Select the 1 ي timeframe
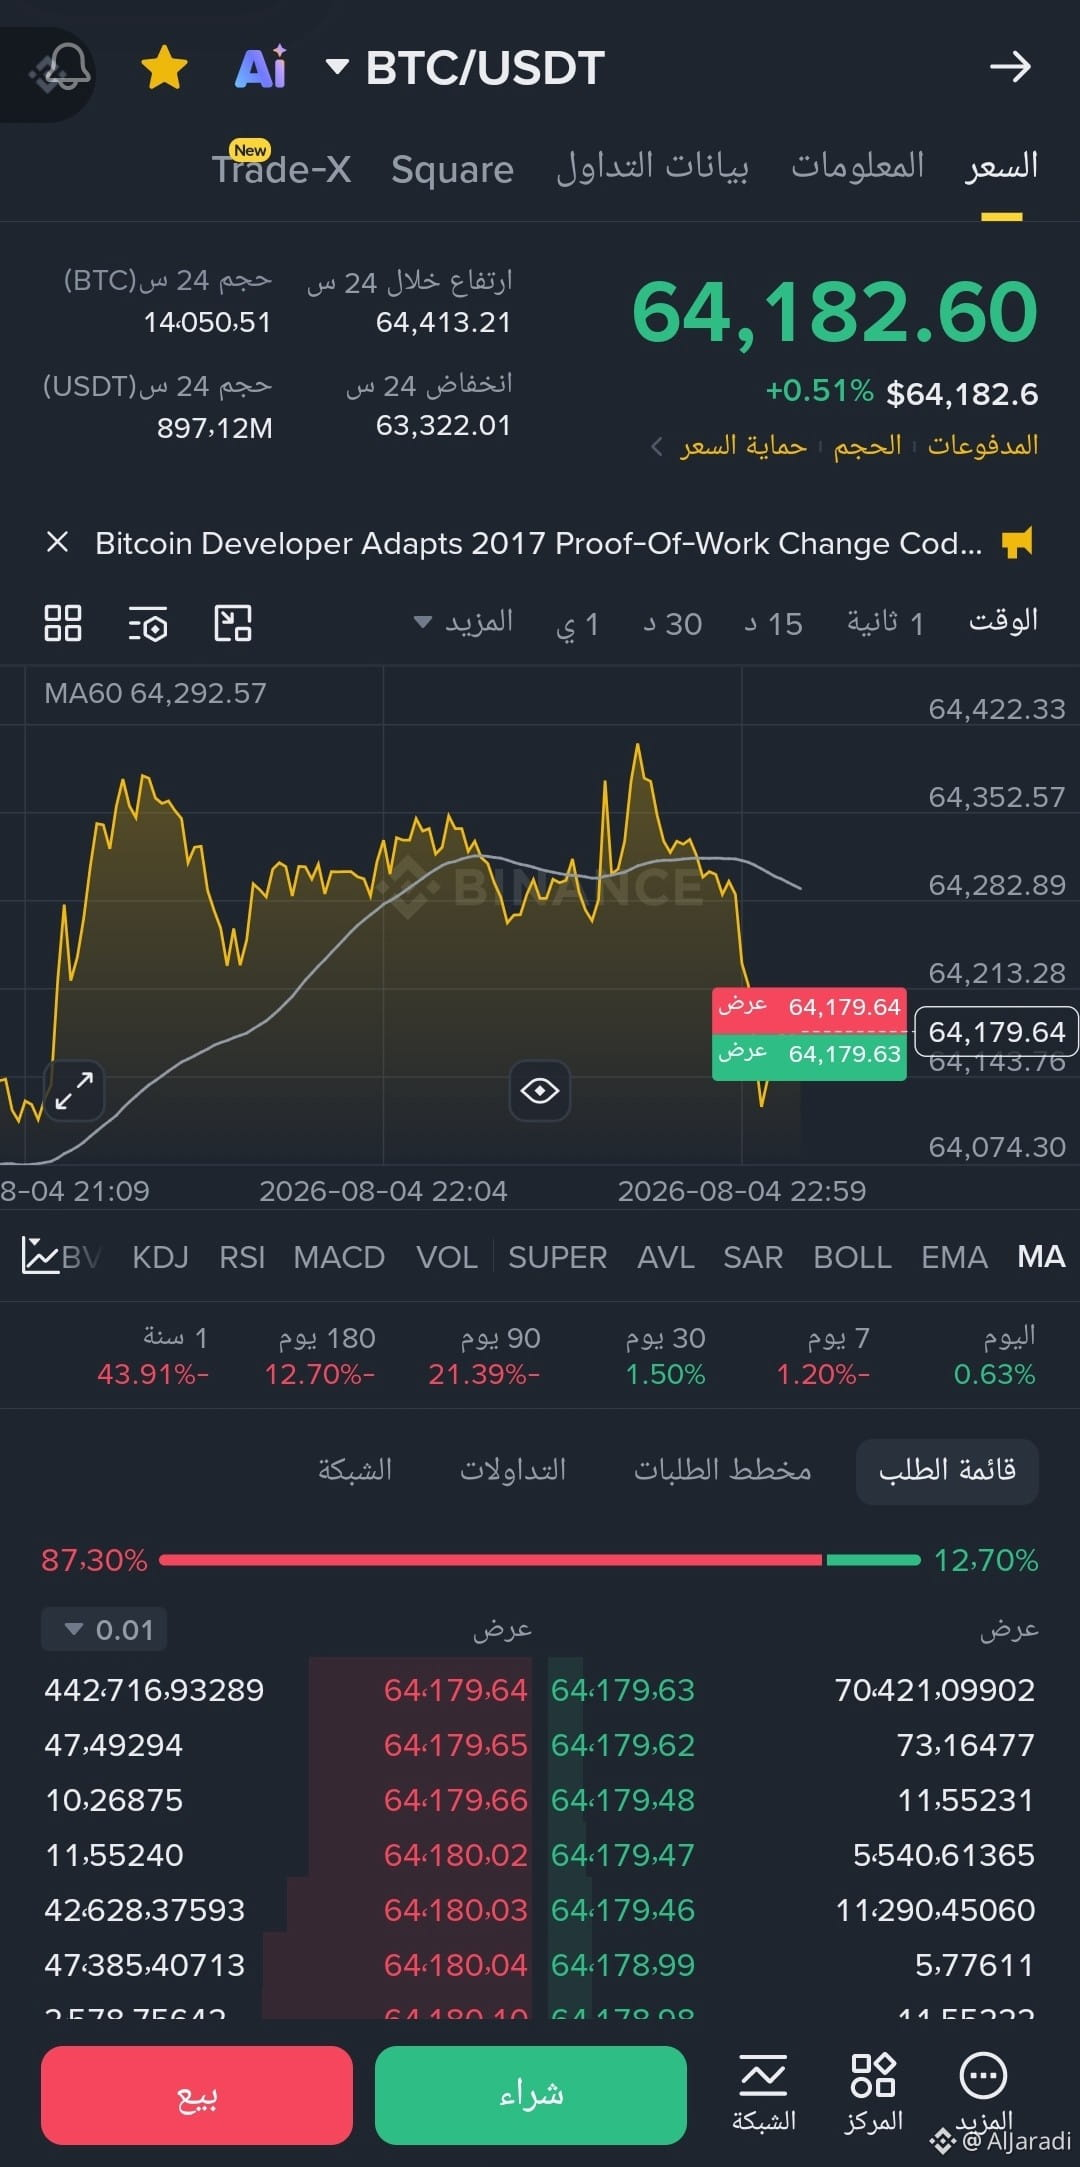Screen dimensions: 1080x2167 578,624
